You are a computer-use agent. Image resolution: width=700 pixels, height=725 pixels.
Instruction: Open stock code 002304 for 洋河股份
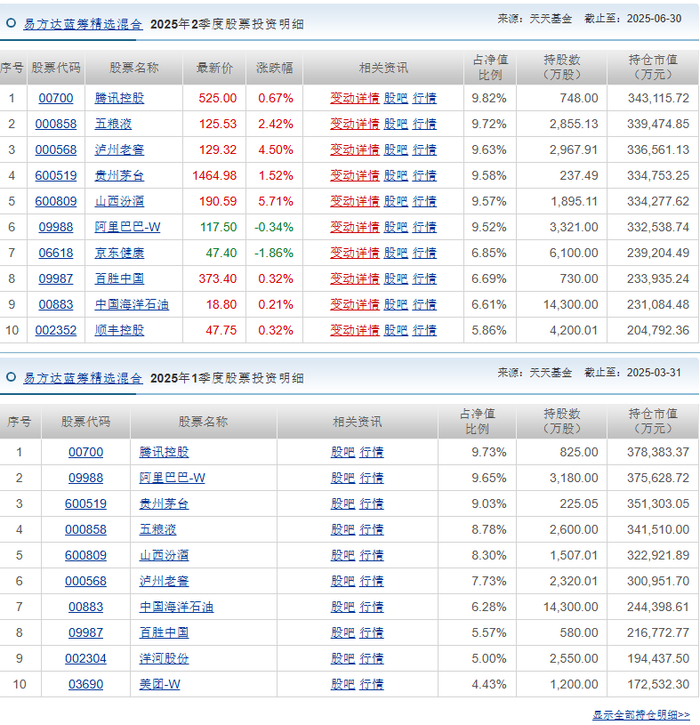click(86, 659)
